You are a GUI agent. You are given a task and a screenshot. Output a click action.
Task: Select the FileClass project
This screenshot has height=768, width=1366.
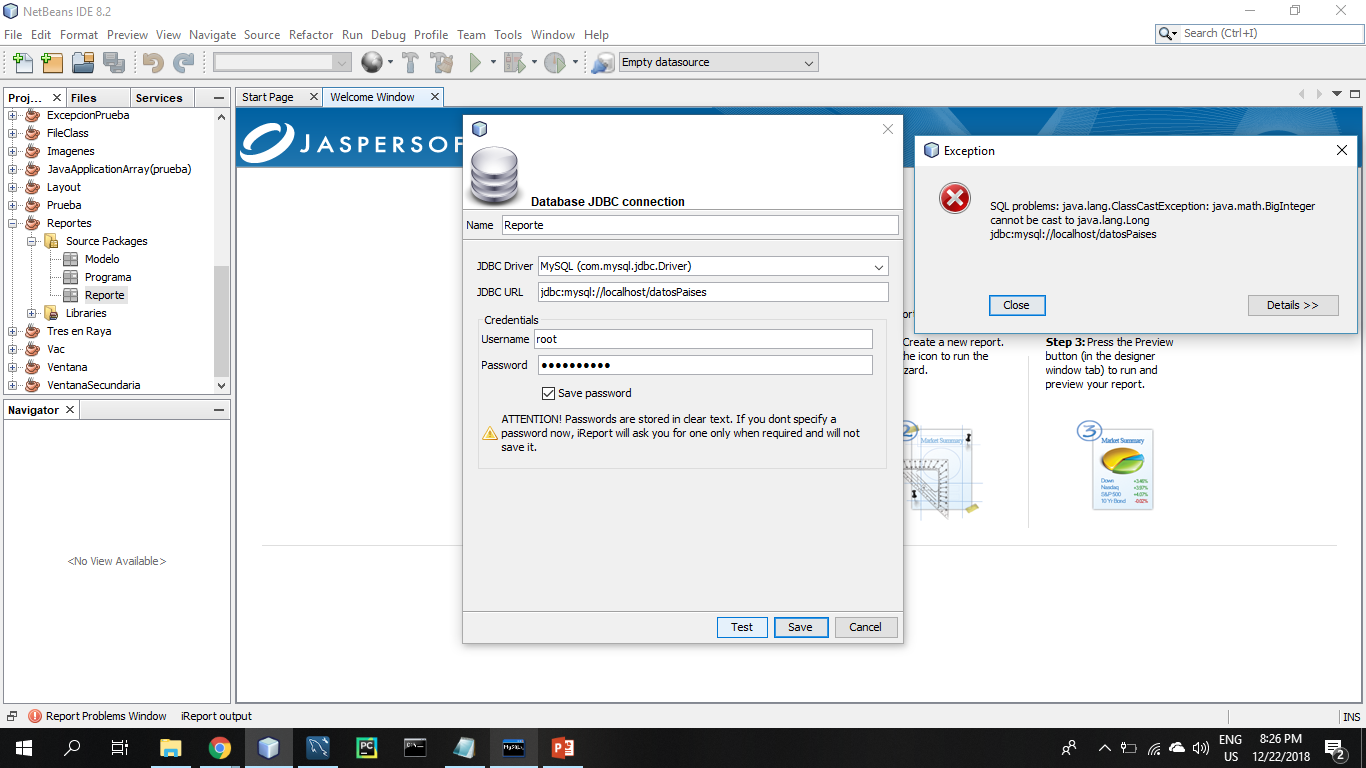tap(68, 133)
